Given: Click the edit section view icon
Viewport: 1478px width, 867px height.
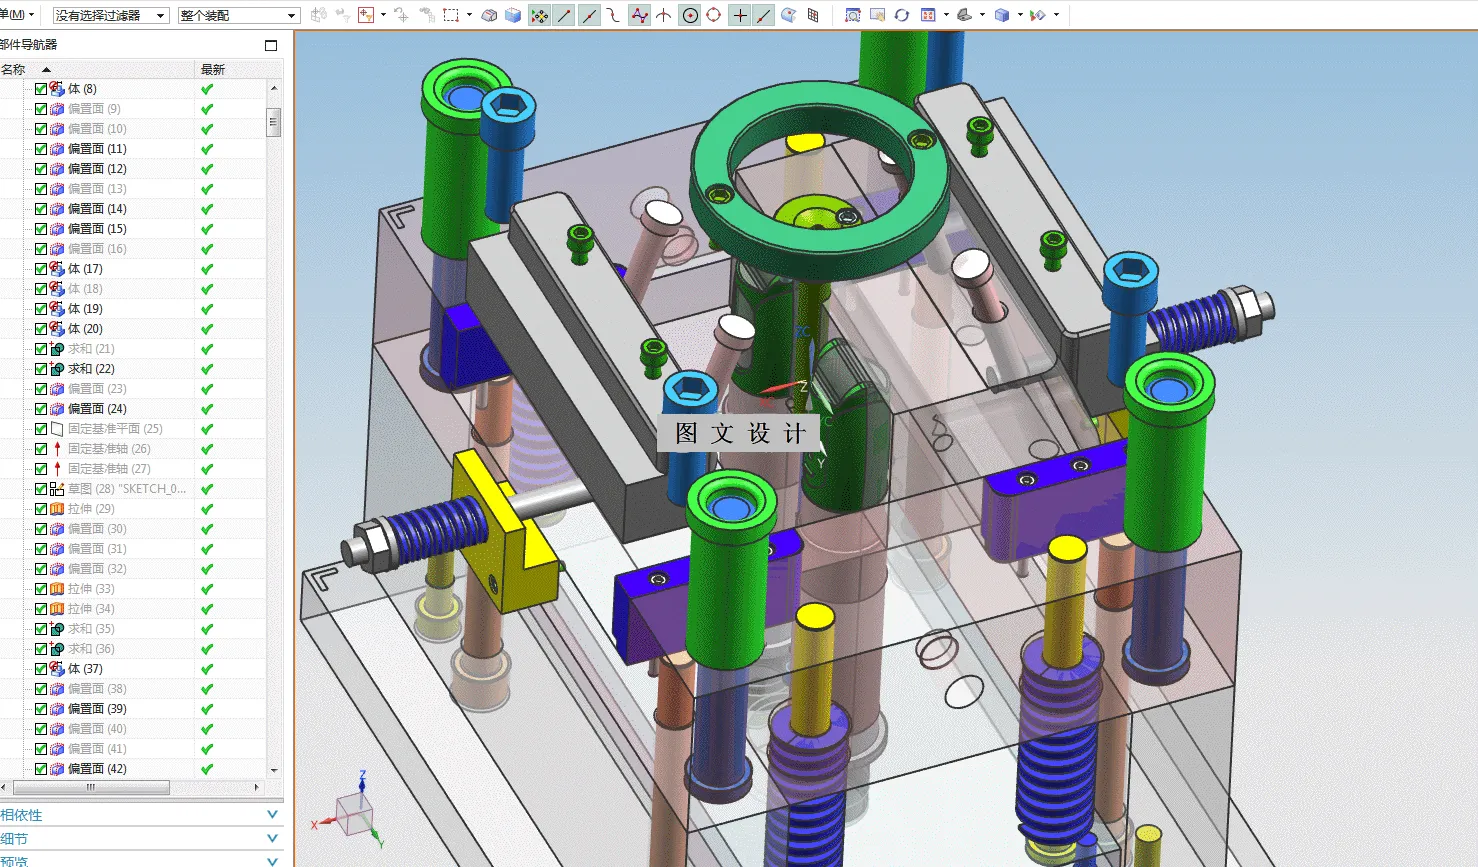Looking at the screenshot, I should coord(1038,15).
